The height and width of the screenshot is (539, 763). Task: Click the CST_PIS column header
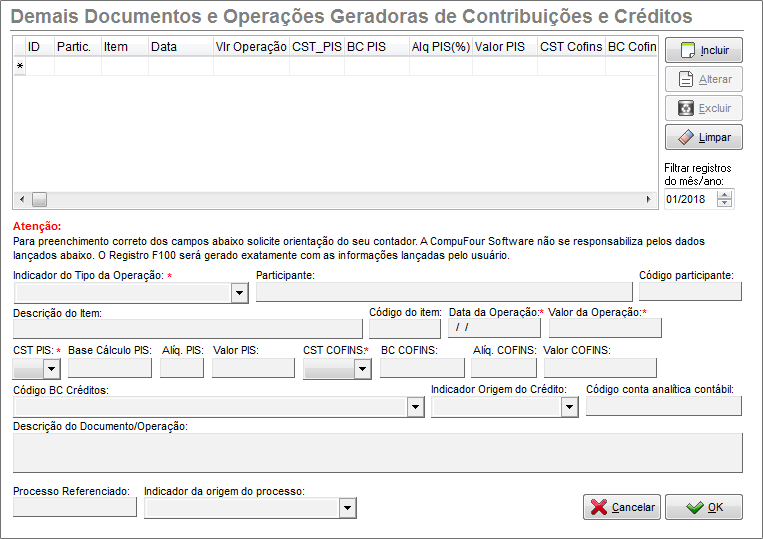[x=315, y=47]
